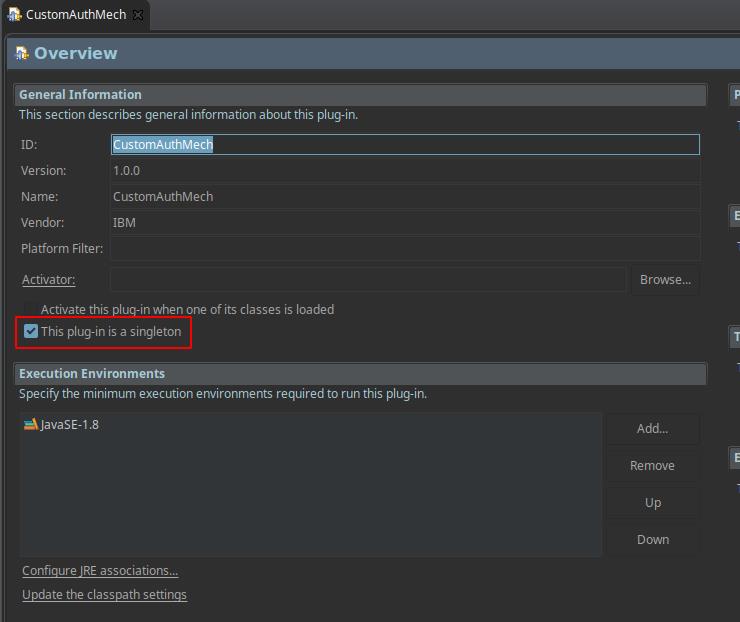
Task: Collapse the General Information section header
Action: [360, 94]
